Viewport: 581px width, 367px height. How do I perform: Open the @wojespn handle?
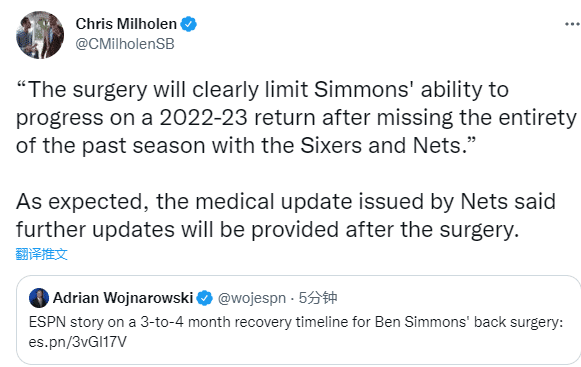[x=252, y=298]
